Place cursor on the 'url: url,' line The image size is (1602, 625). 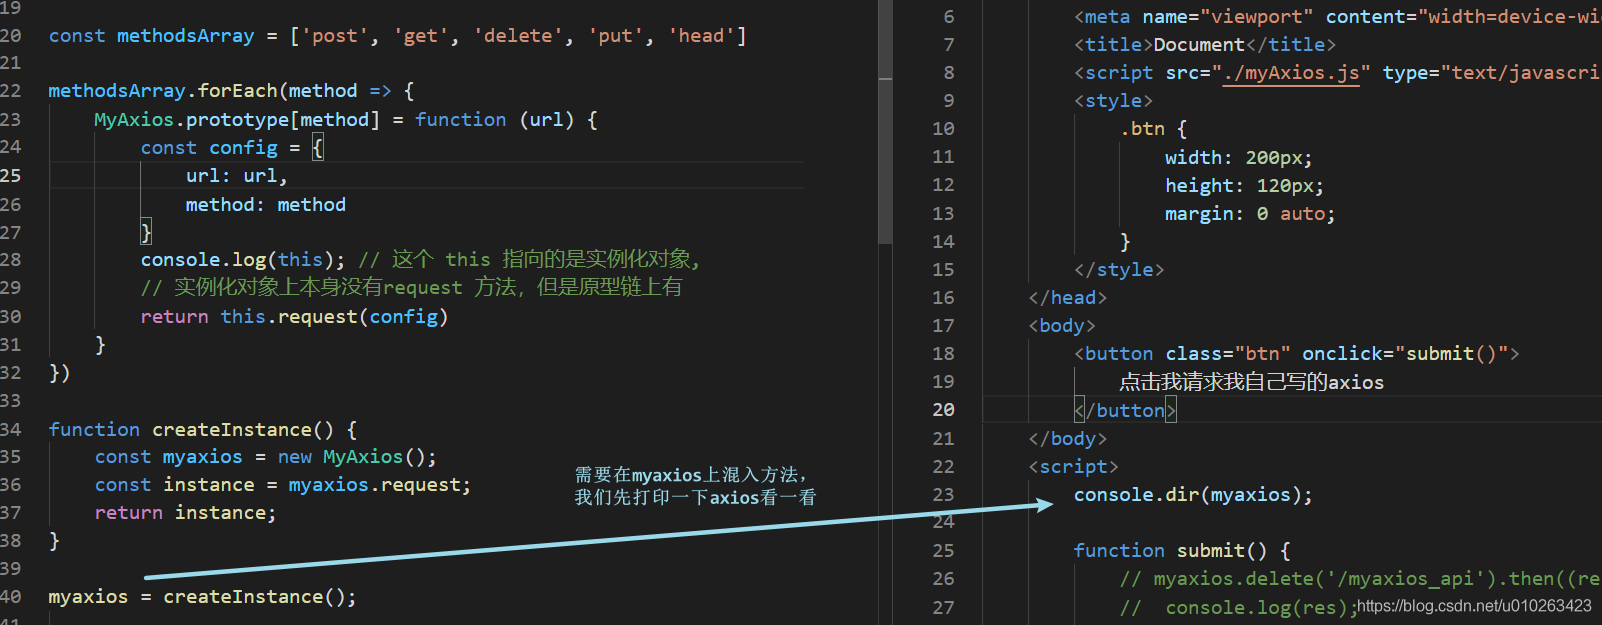coord(236,176)
